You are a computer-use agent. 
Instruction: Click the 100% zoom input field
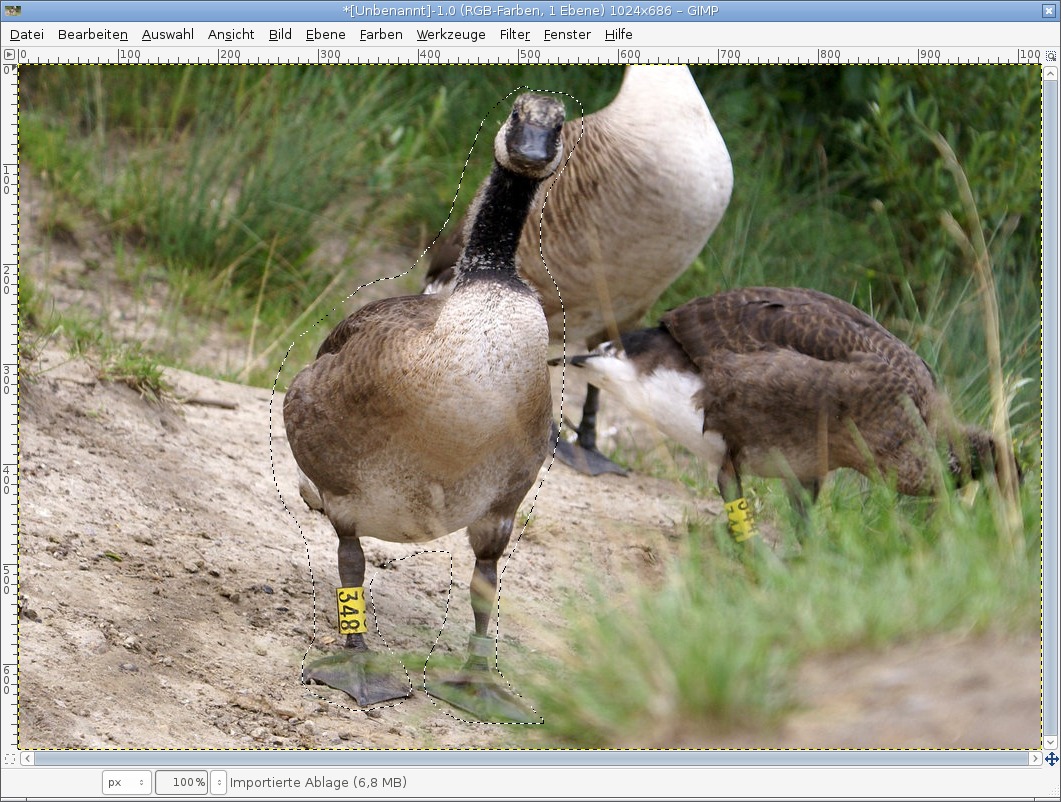[181, 782]
